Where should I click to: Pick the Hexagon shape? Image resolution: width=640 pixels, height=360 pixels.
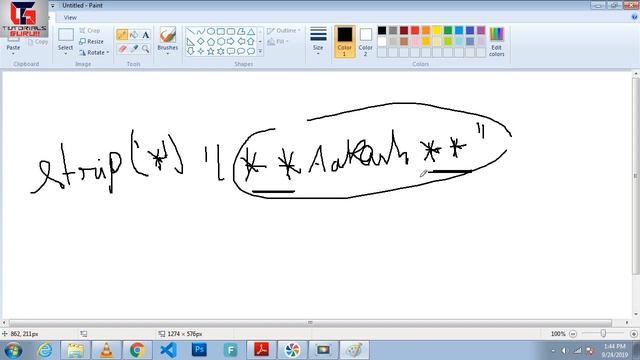tap(221, 41)
